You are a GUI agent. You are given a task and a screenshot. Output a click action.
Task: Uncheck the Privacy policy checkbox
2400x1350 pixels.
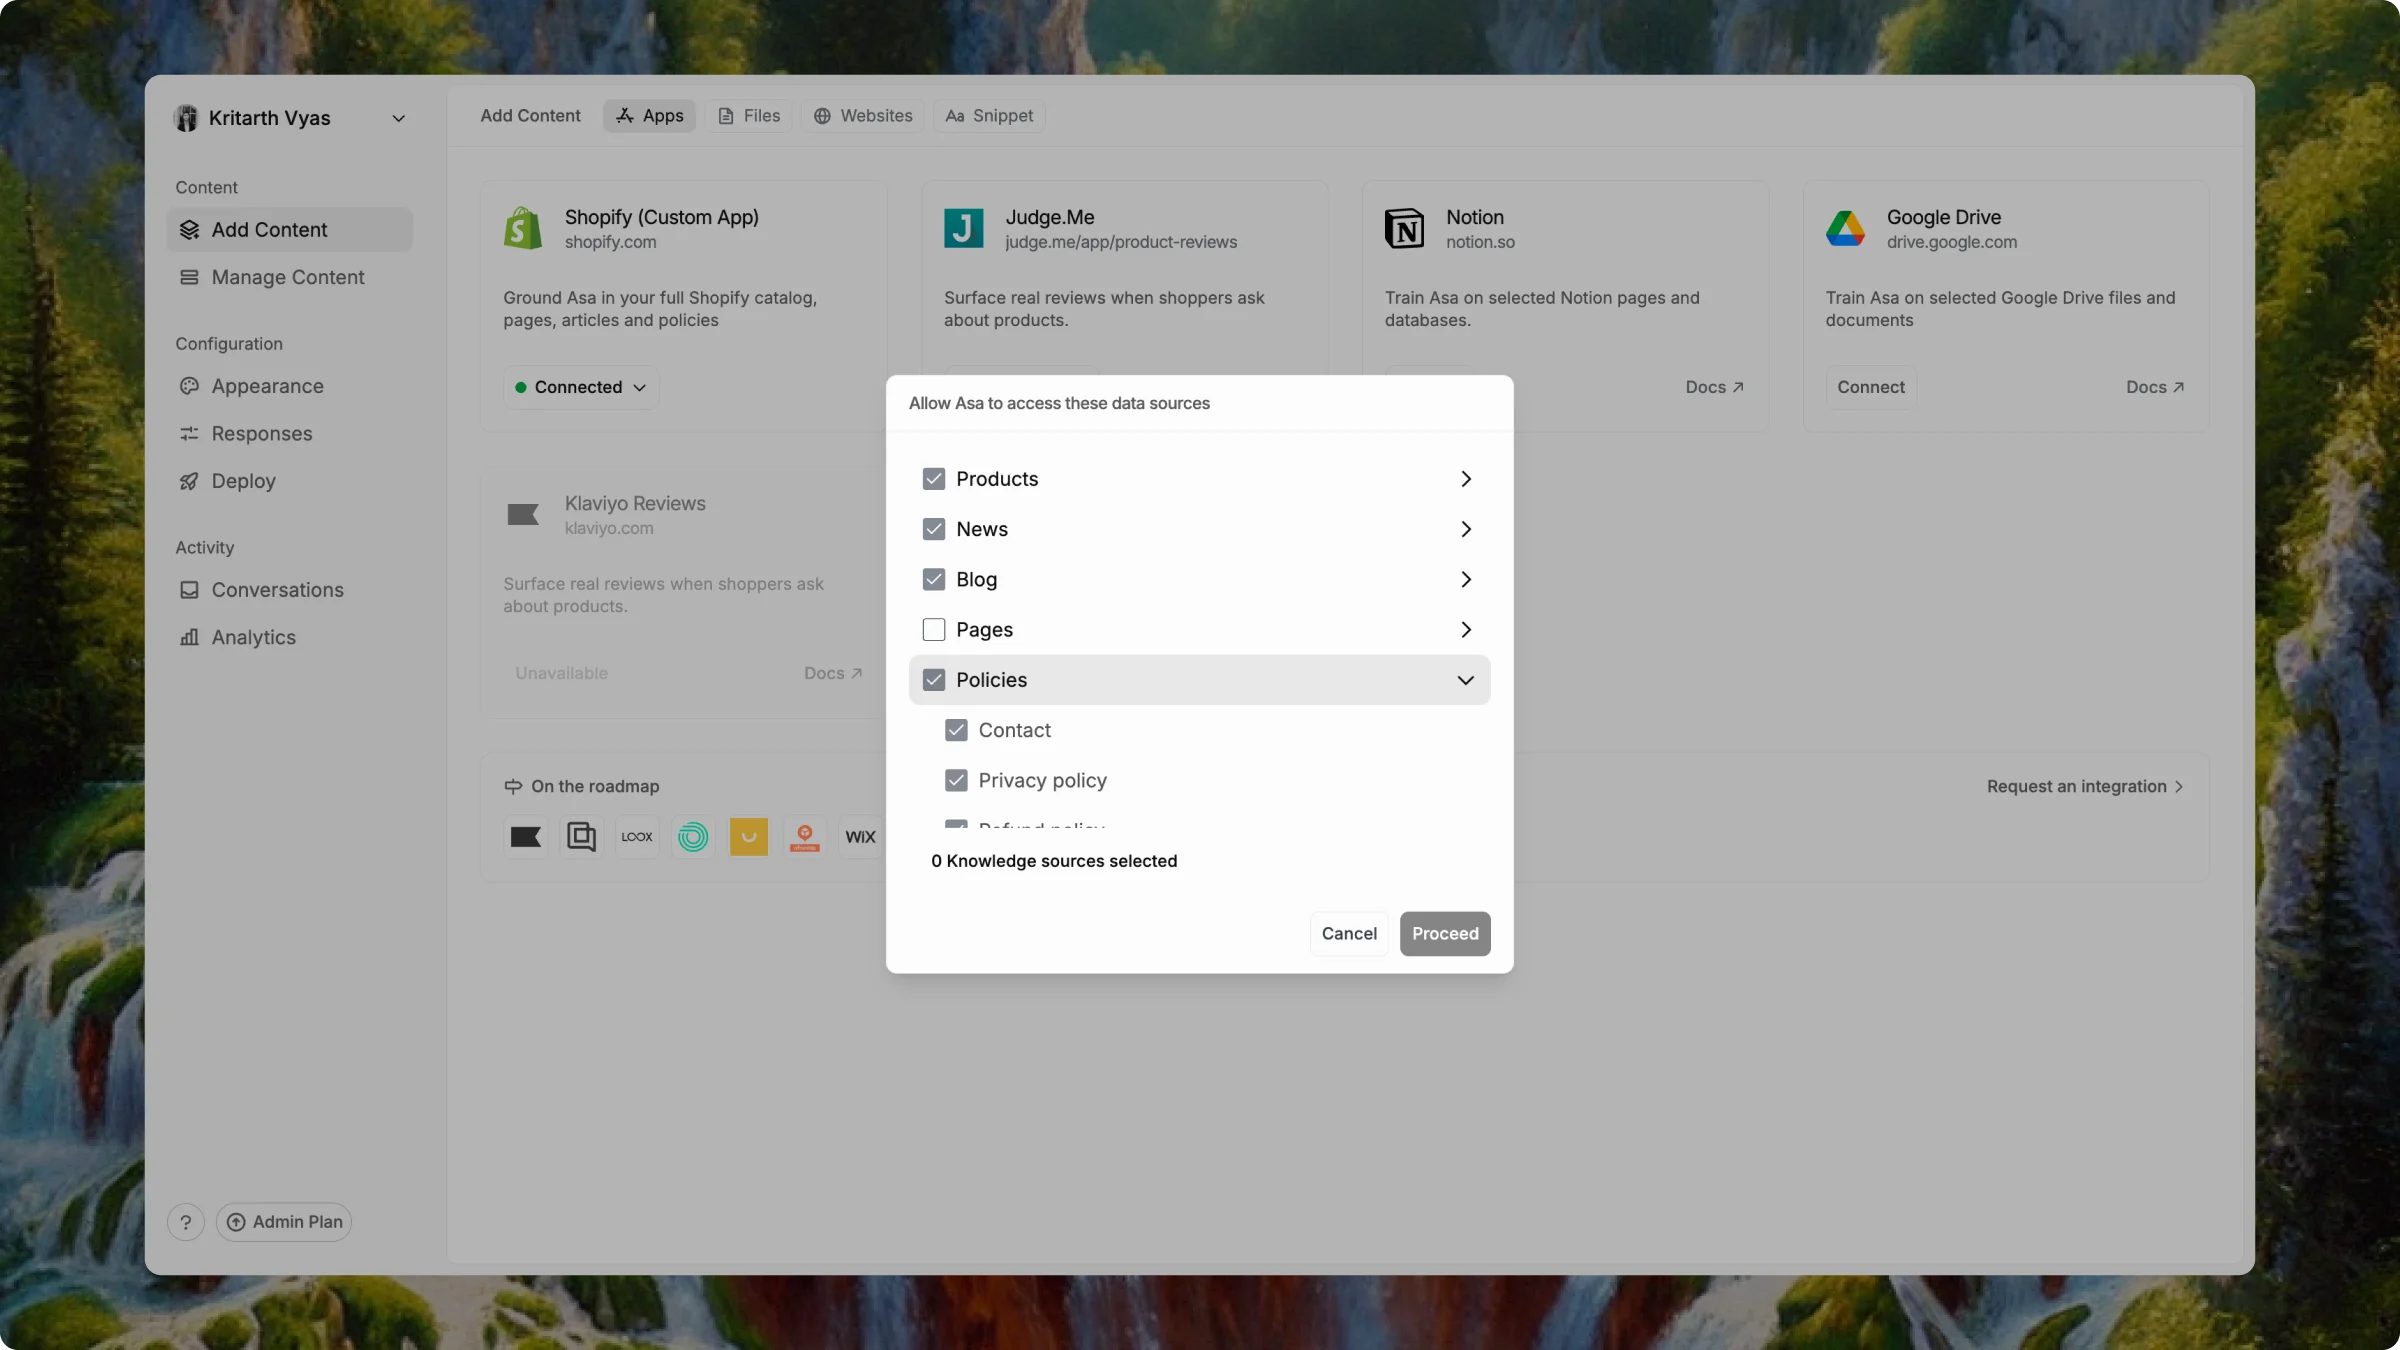point(956,780)
